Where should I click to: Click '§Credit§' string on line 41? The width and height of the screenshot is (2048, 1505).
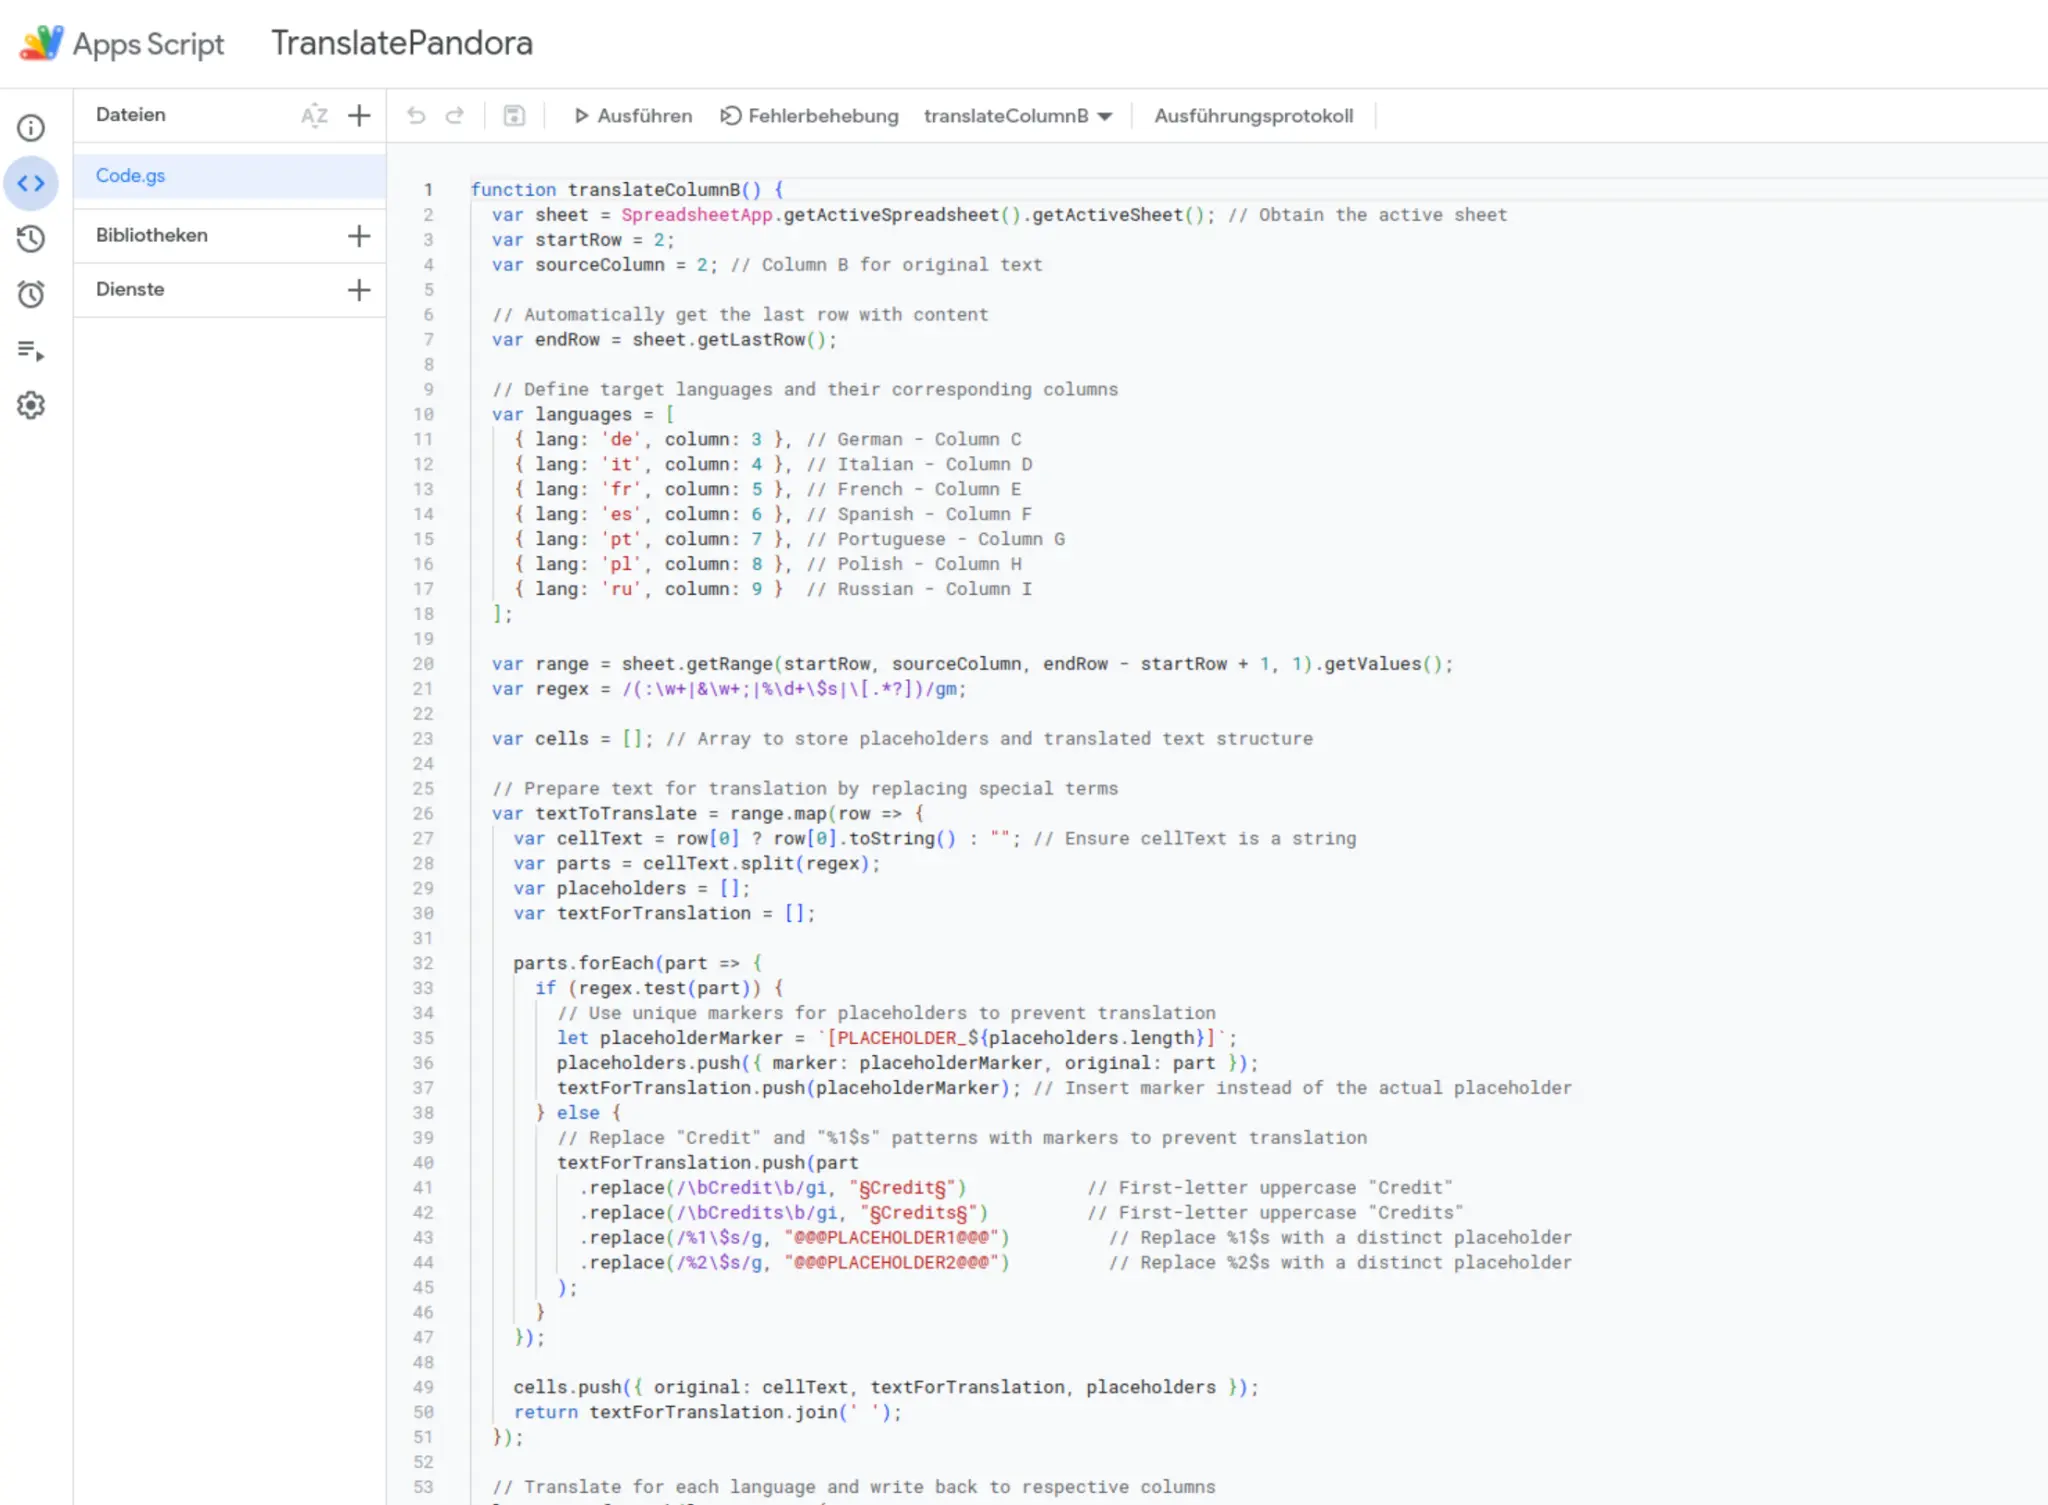(x=902, y=1188)
